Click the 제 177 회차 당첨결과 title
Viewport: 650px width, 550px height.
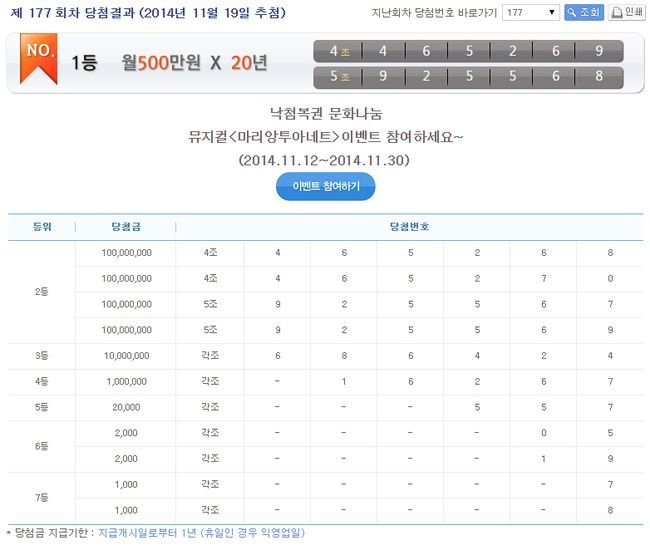click(x=146, y=13)
